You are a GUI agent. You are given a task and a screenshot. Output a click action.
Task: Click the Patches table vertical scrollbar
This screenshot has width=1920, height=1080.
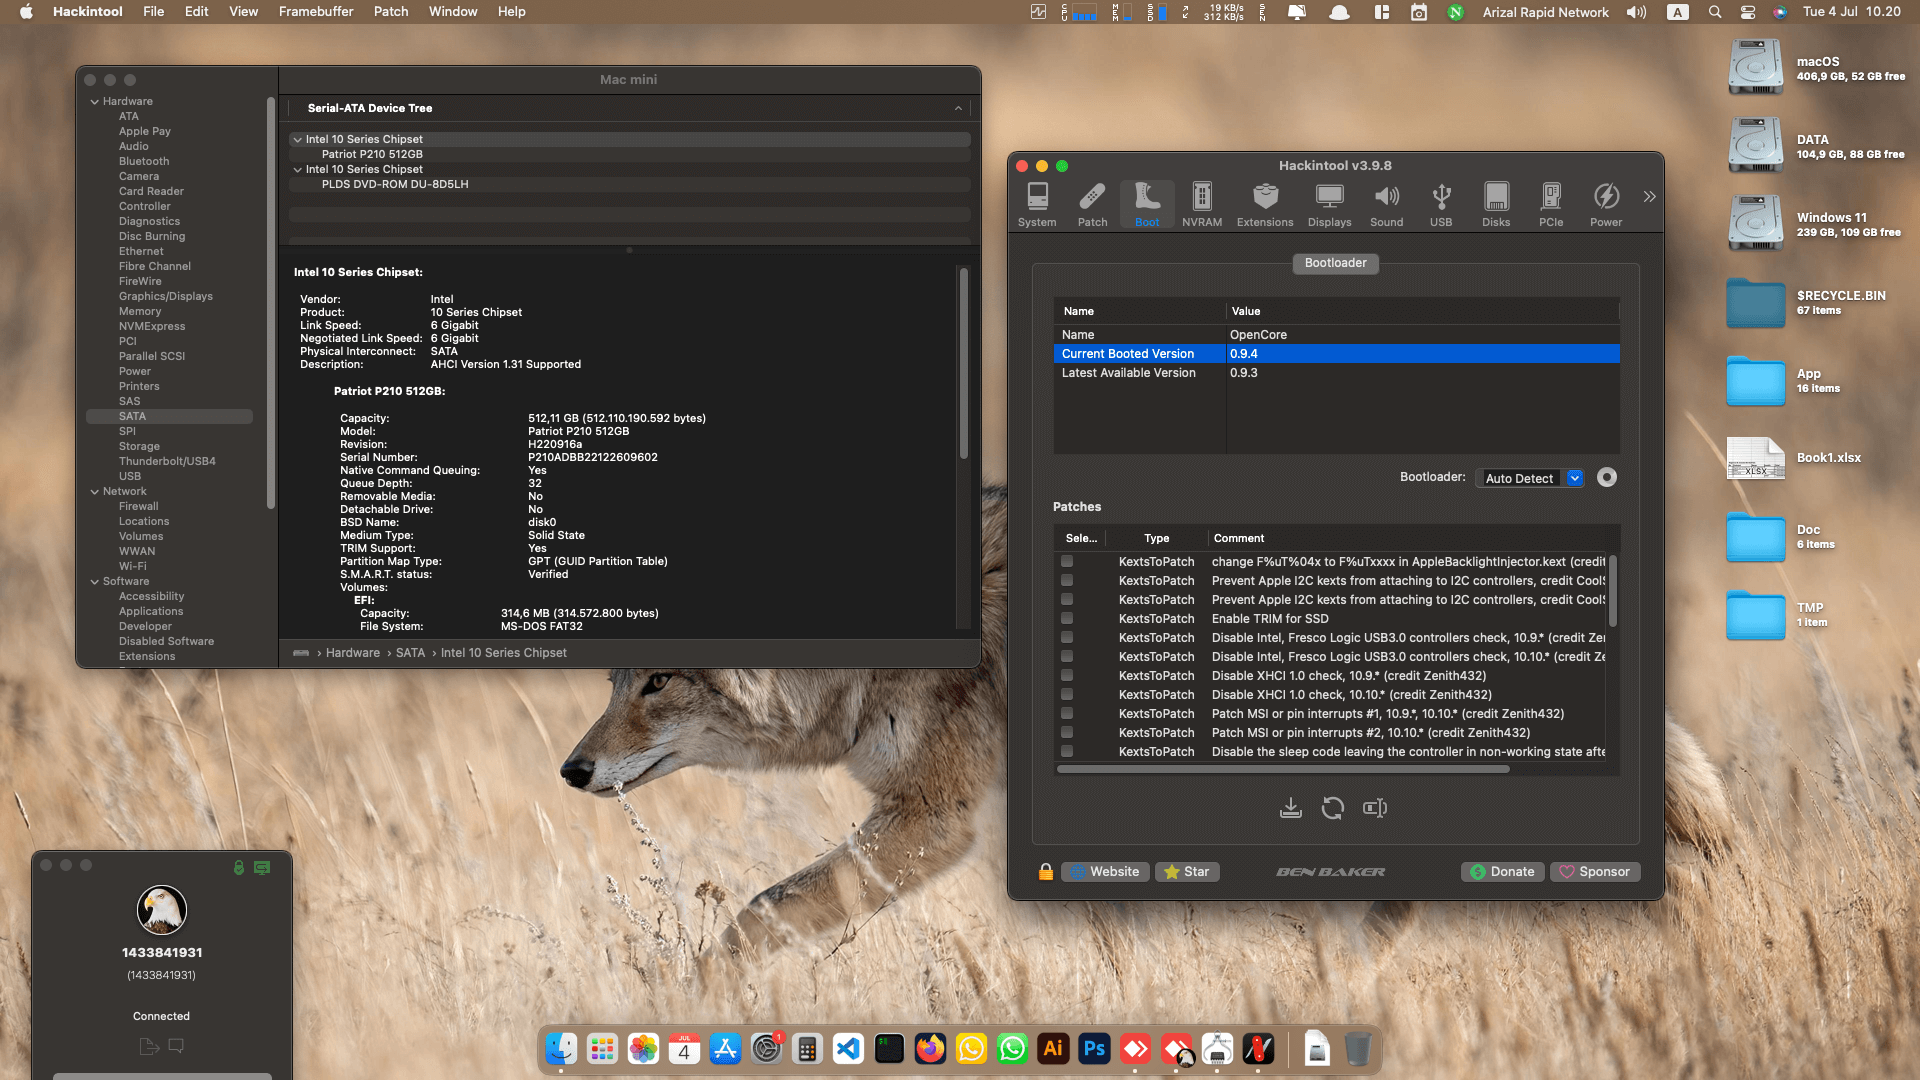coord(1612,590)
